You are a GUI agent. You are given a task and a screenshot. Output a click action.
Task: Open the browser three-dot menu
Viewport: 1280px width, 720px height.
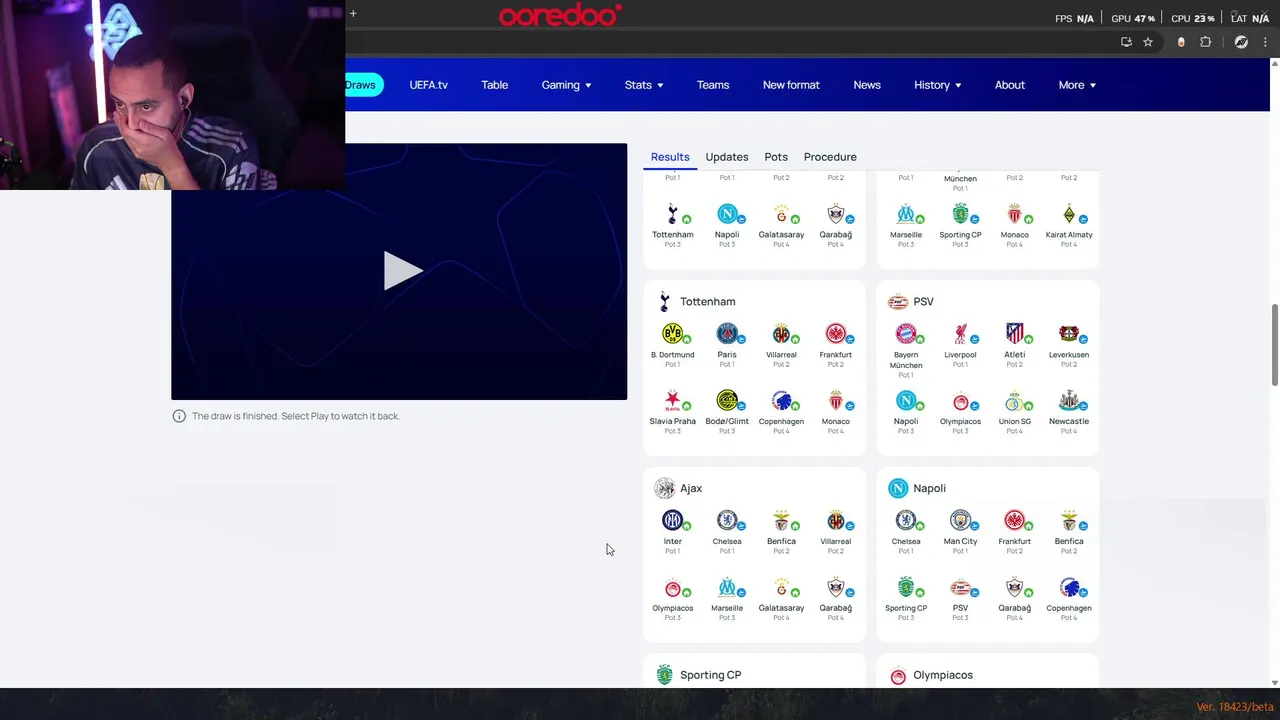click(1265, 42)
